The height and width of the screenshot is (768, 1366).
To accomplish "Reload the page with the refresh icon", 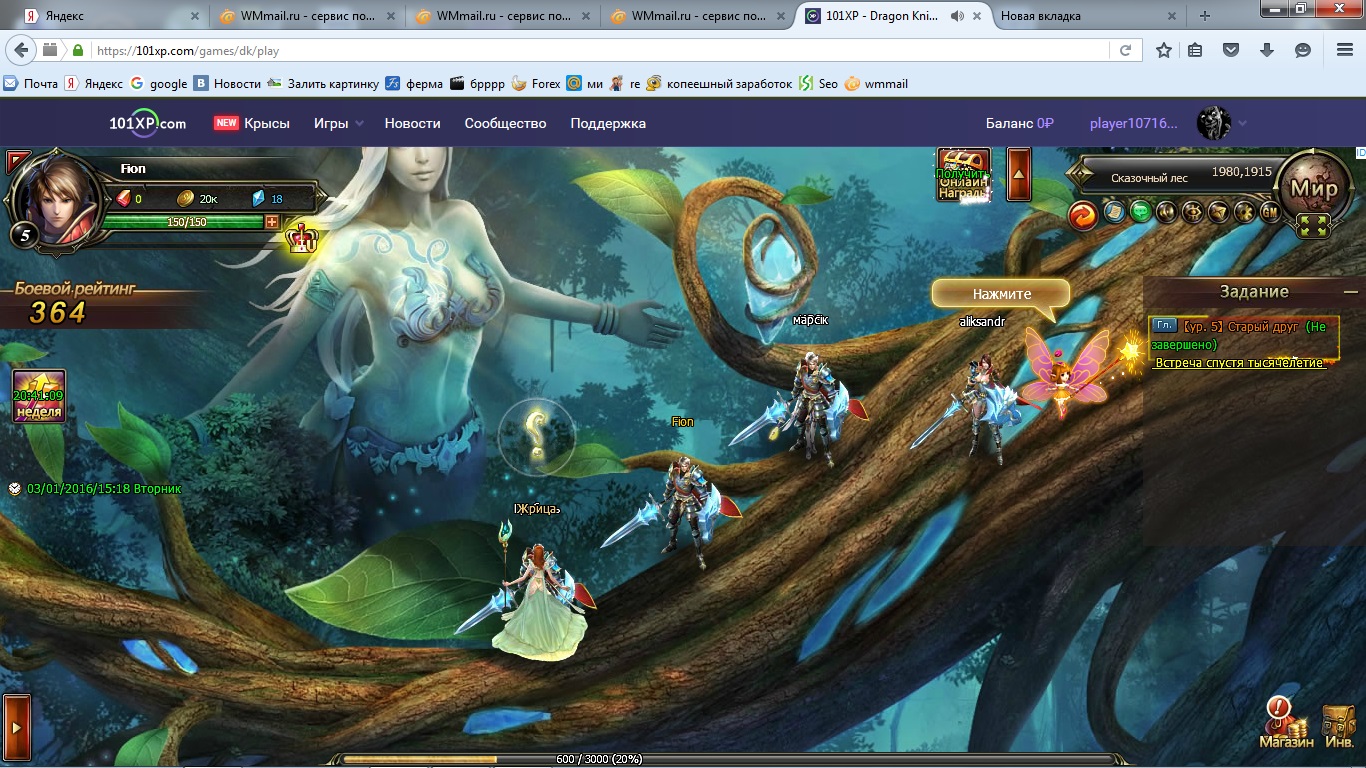I will click(x=1125, y=50).
